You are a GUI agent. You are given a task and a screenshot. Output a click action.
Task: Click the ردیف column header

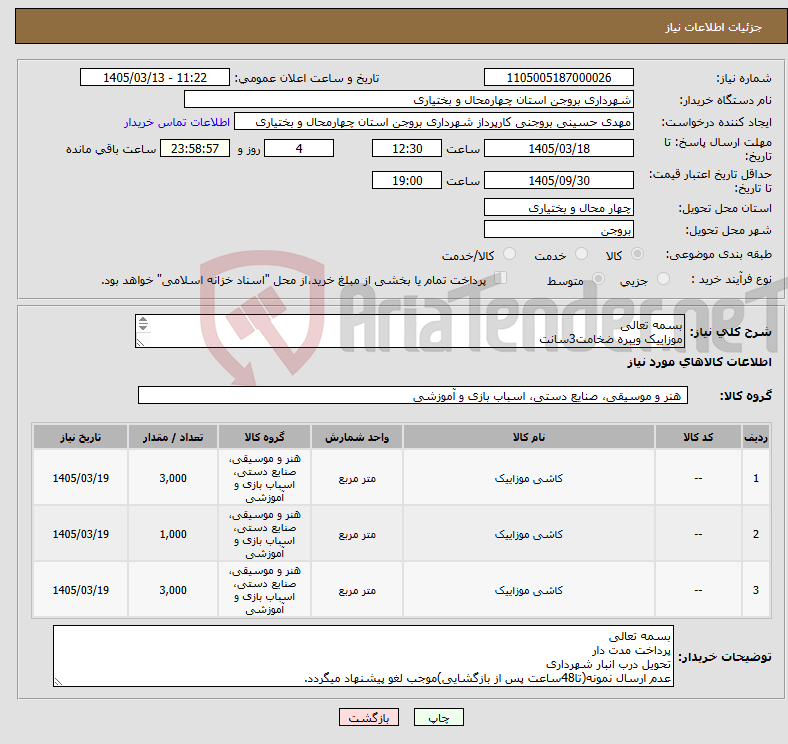[x=755, y=437]
